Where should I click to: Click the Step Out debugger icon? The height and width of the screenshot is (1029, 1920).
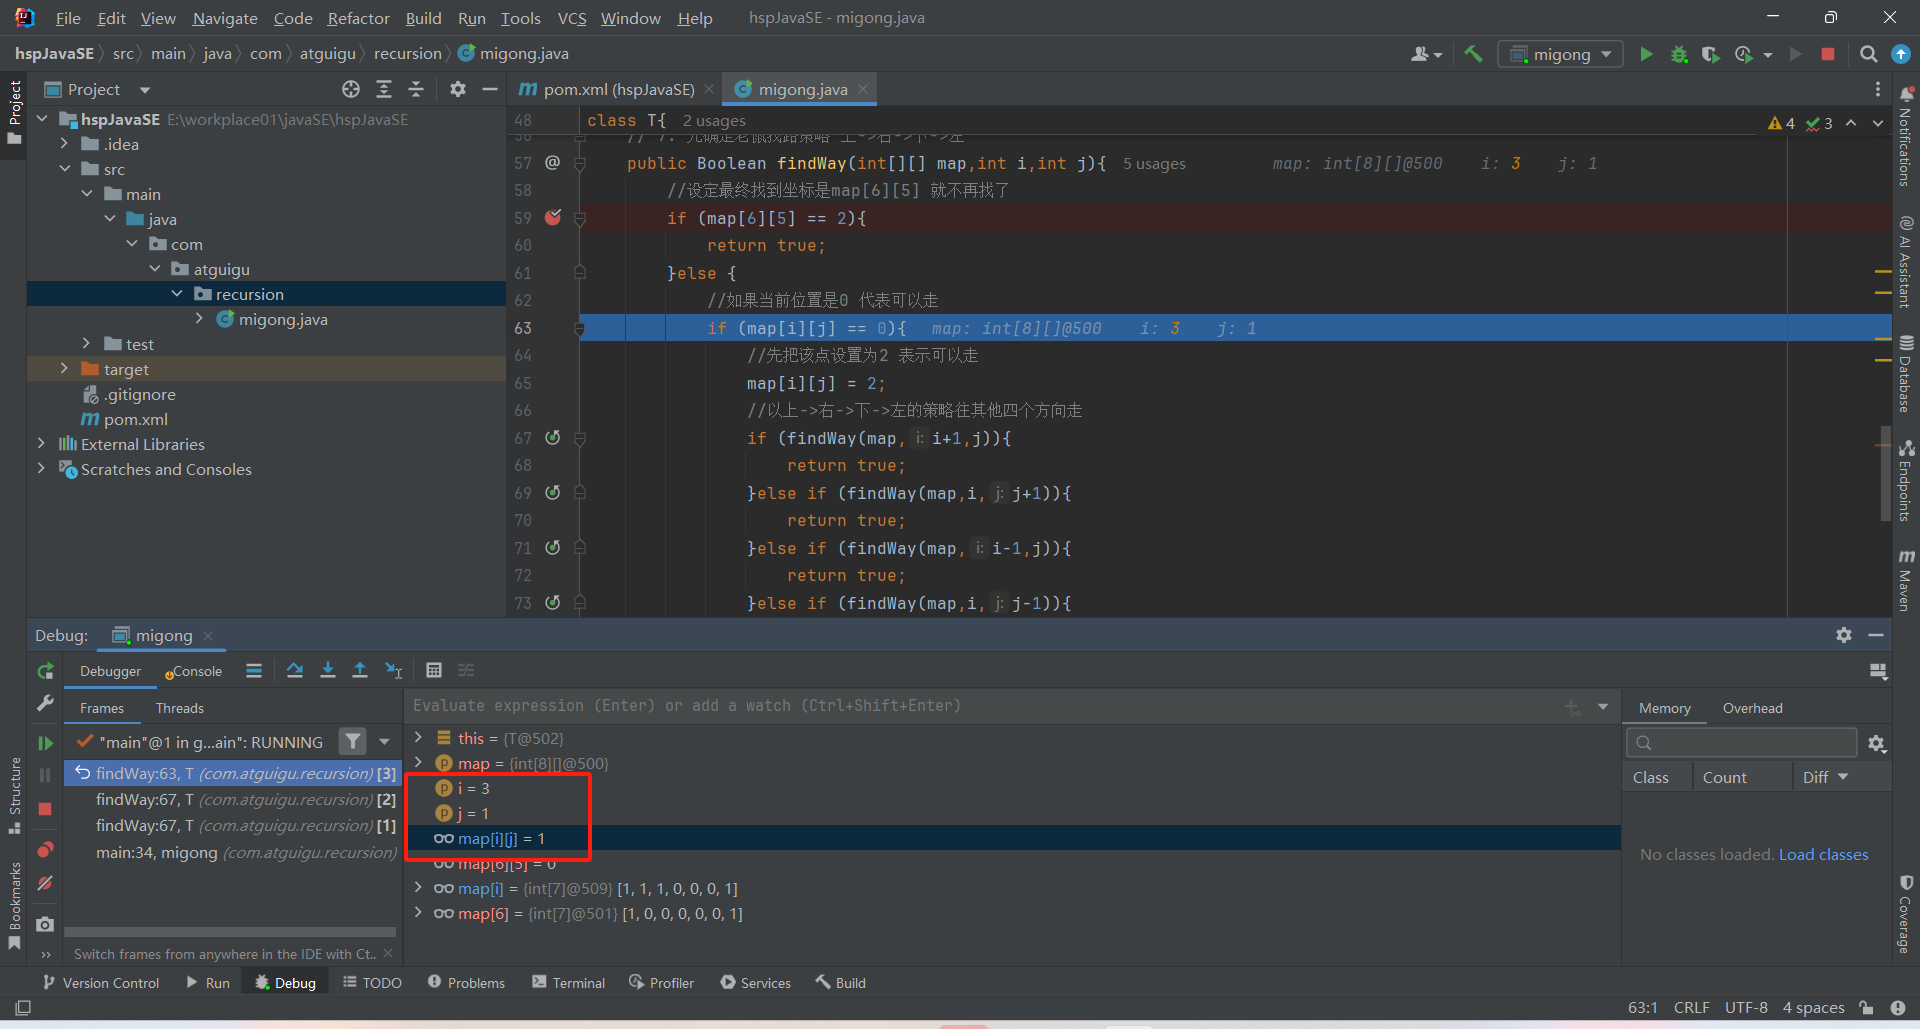(360, 671)
